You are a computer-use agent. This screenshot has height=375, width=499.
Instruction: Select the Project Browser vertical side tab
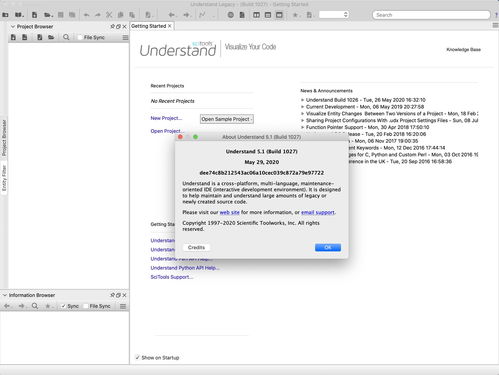pyautogui.click(x=4, y=138)
